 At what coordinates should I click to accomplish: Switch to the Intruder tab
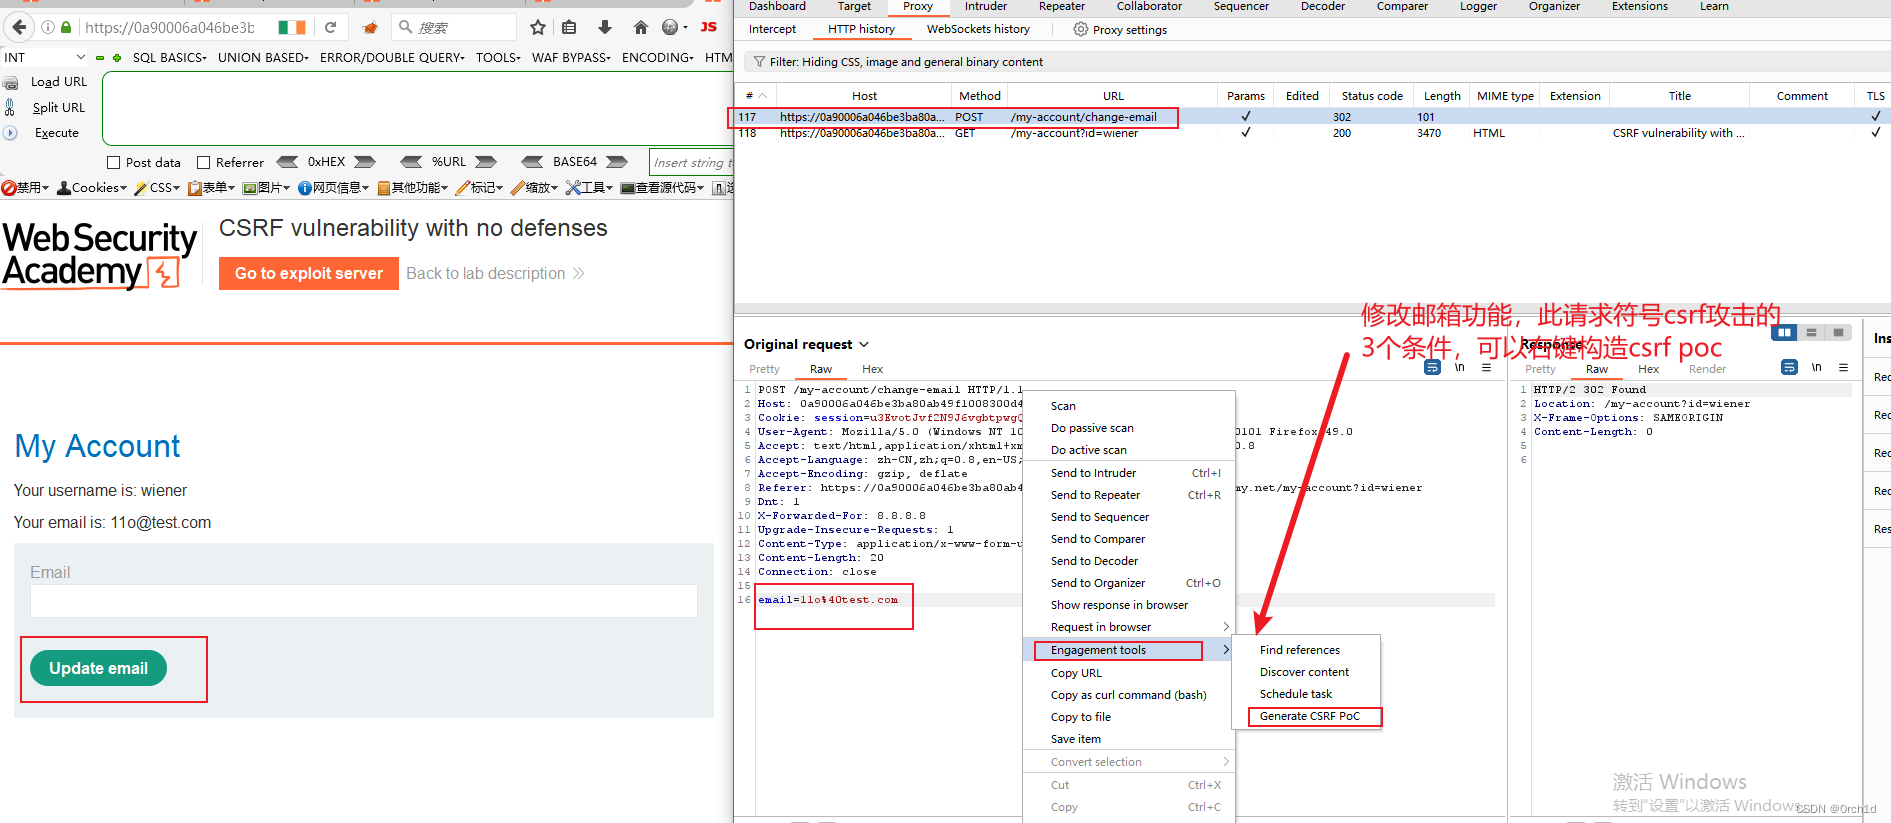pyautogui.click(x=985, y=7)
